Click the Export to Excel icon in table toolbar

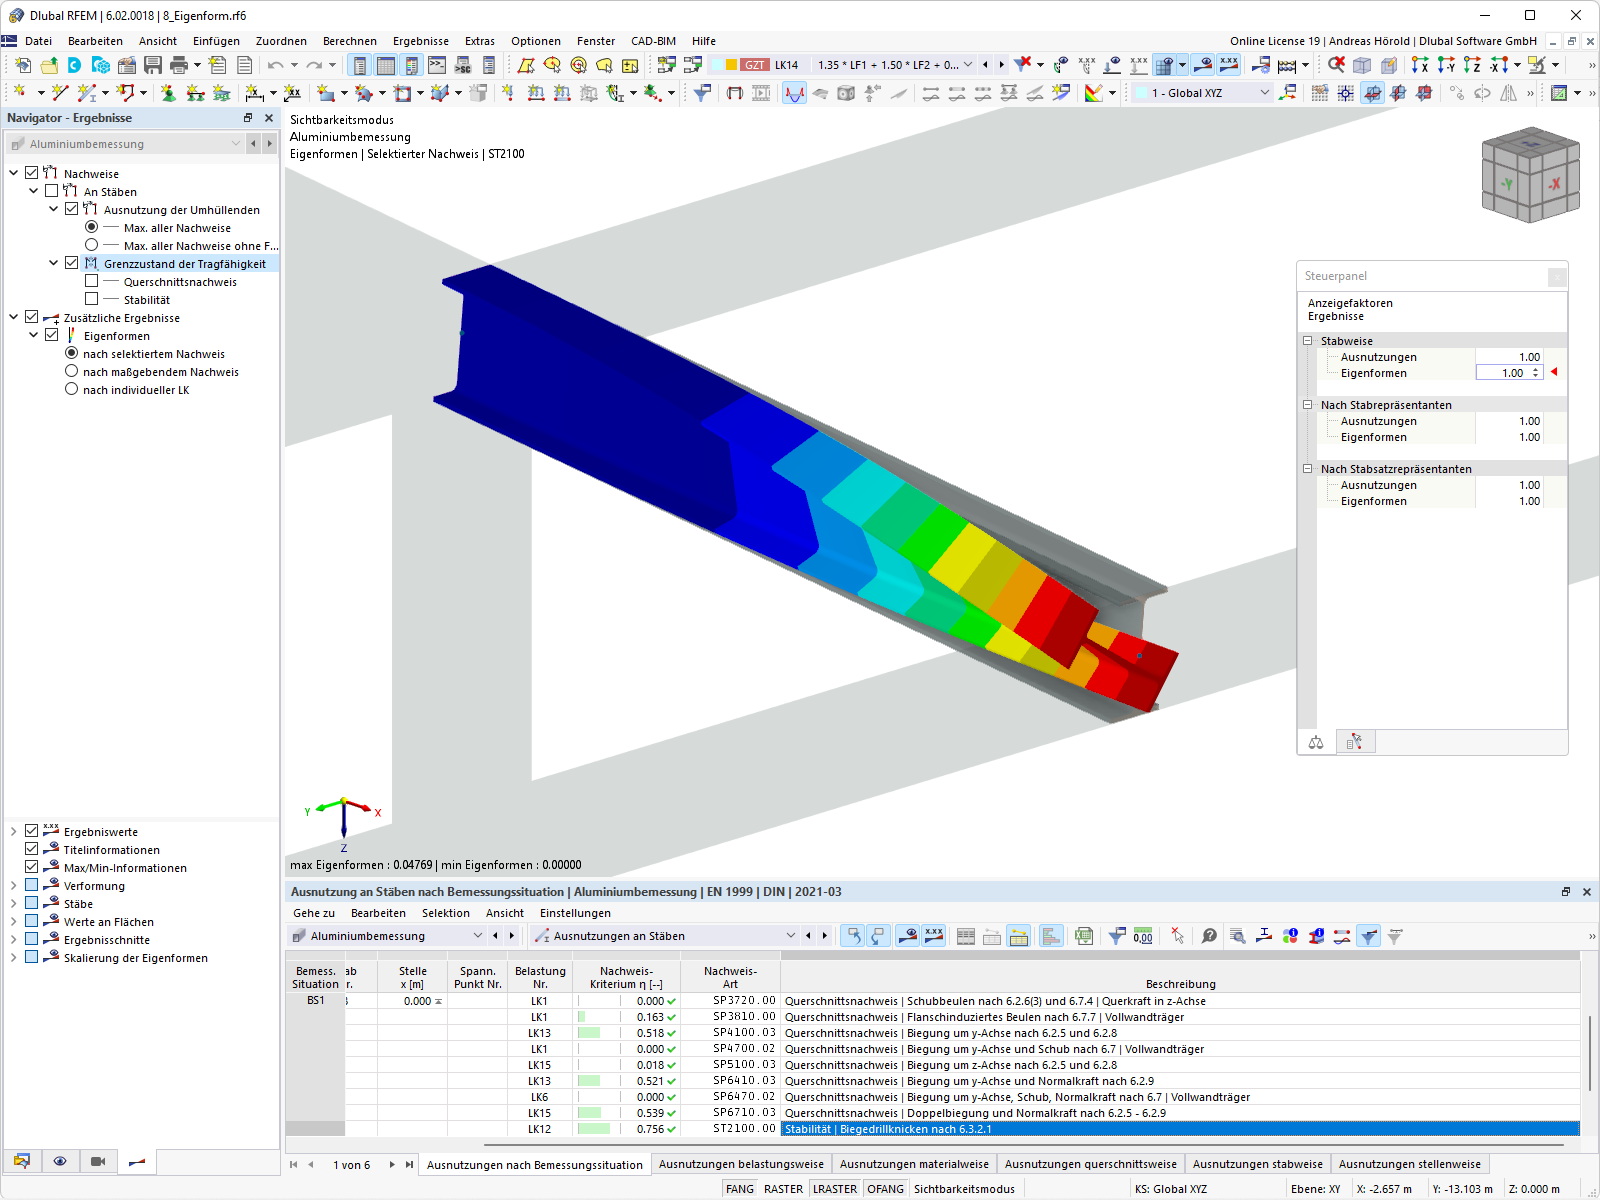[1084, 936]
